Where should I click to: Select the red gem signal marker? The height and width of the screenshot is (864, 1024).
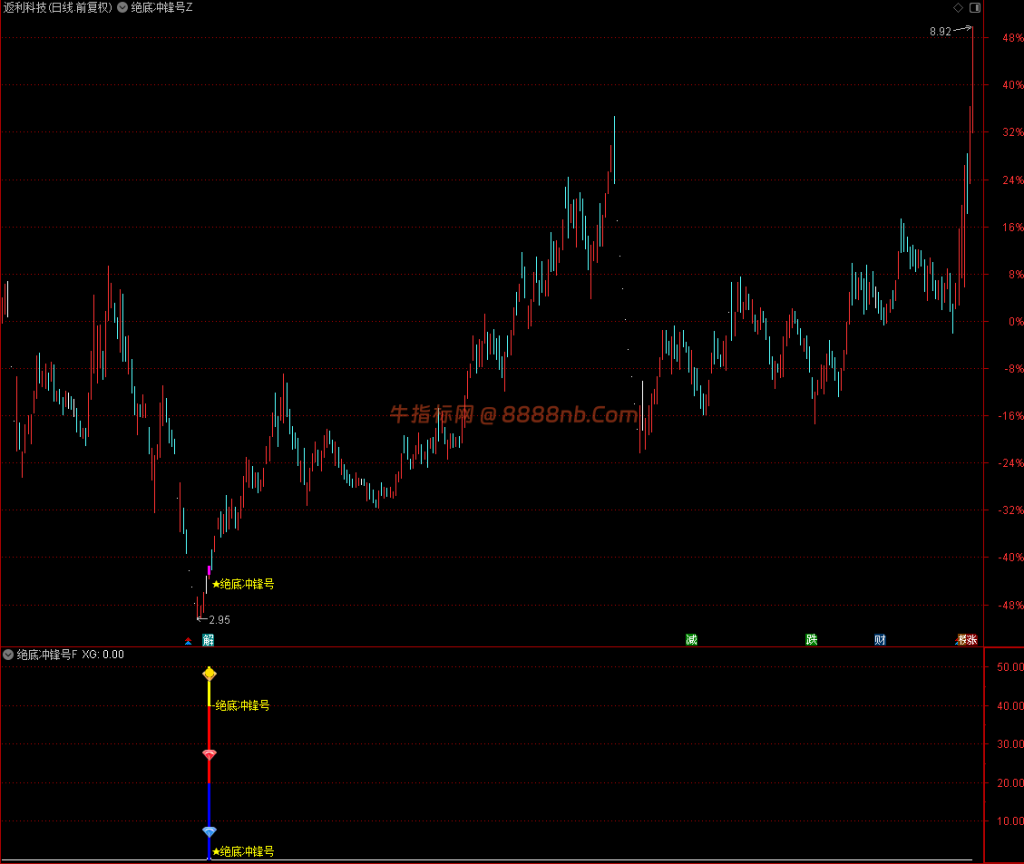click(x=209, y=754)
